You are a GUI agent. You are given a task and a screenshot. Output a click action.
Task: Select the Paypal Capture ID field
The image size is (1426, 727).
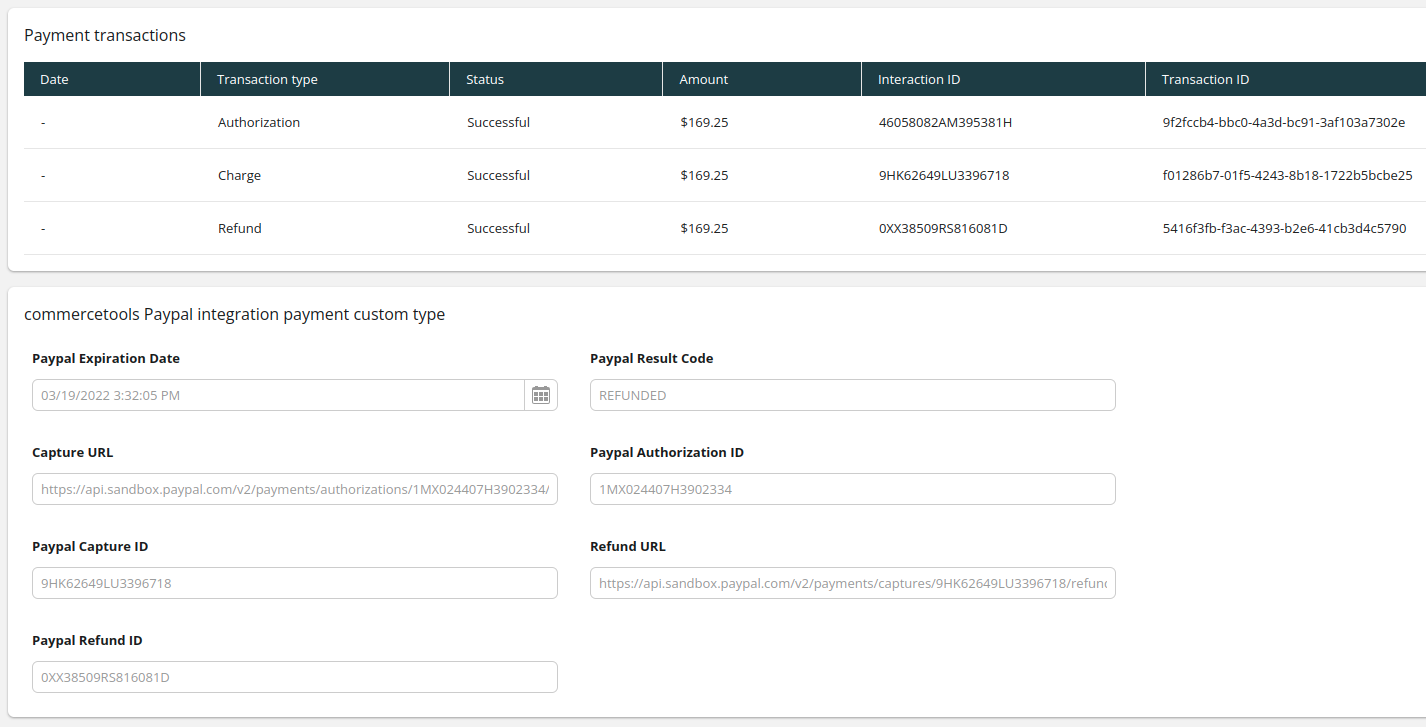click(294, 583)
